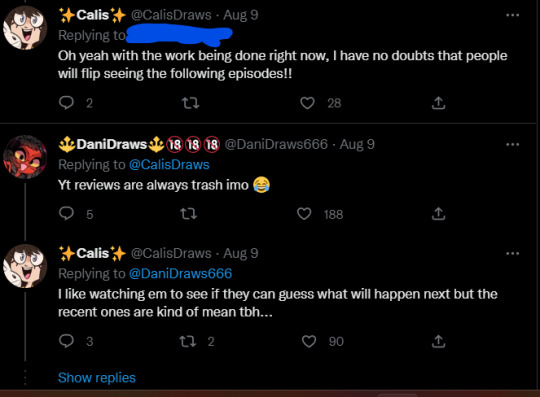Share Calis's tweet about following episodes
The image size is (540, 397).
pyautogui.click(x=438, y=103)
